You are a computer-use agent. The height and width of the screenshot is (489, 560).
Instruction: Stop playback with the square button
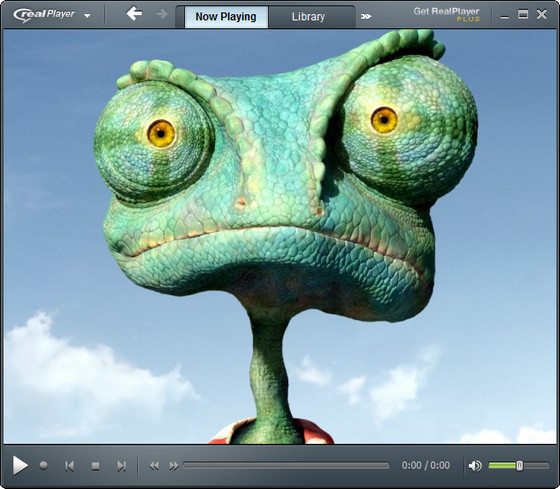click(95, 466)
